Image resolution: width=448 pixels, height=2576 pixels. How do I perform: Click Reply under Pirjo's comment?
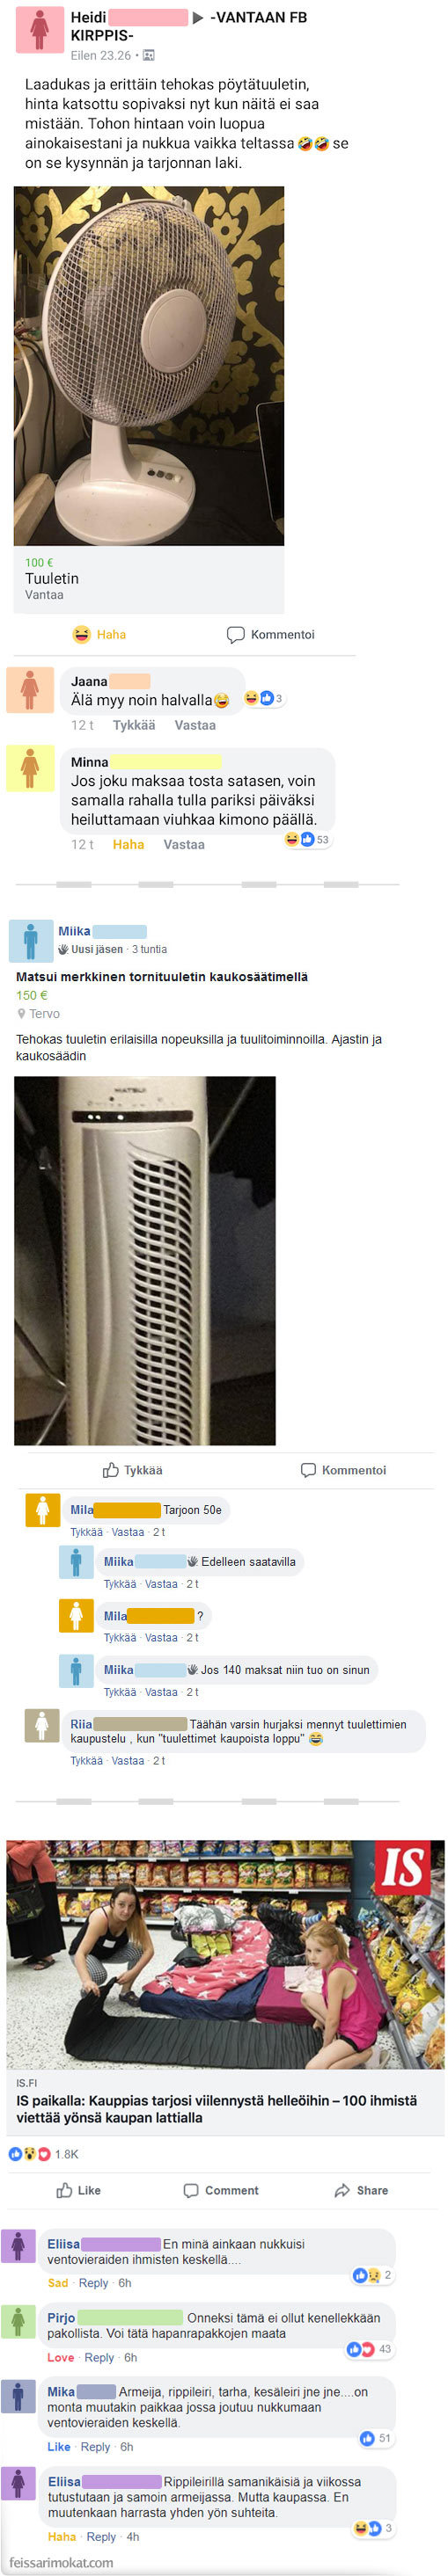click(x=99, y=2357)
